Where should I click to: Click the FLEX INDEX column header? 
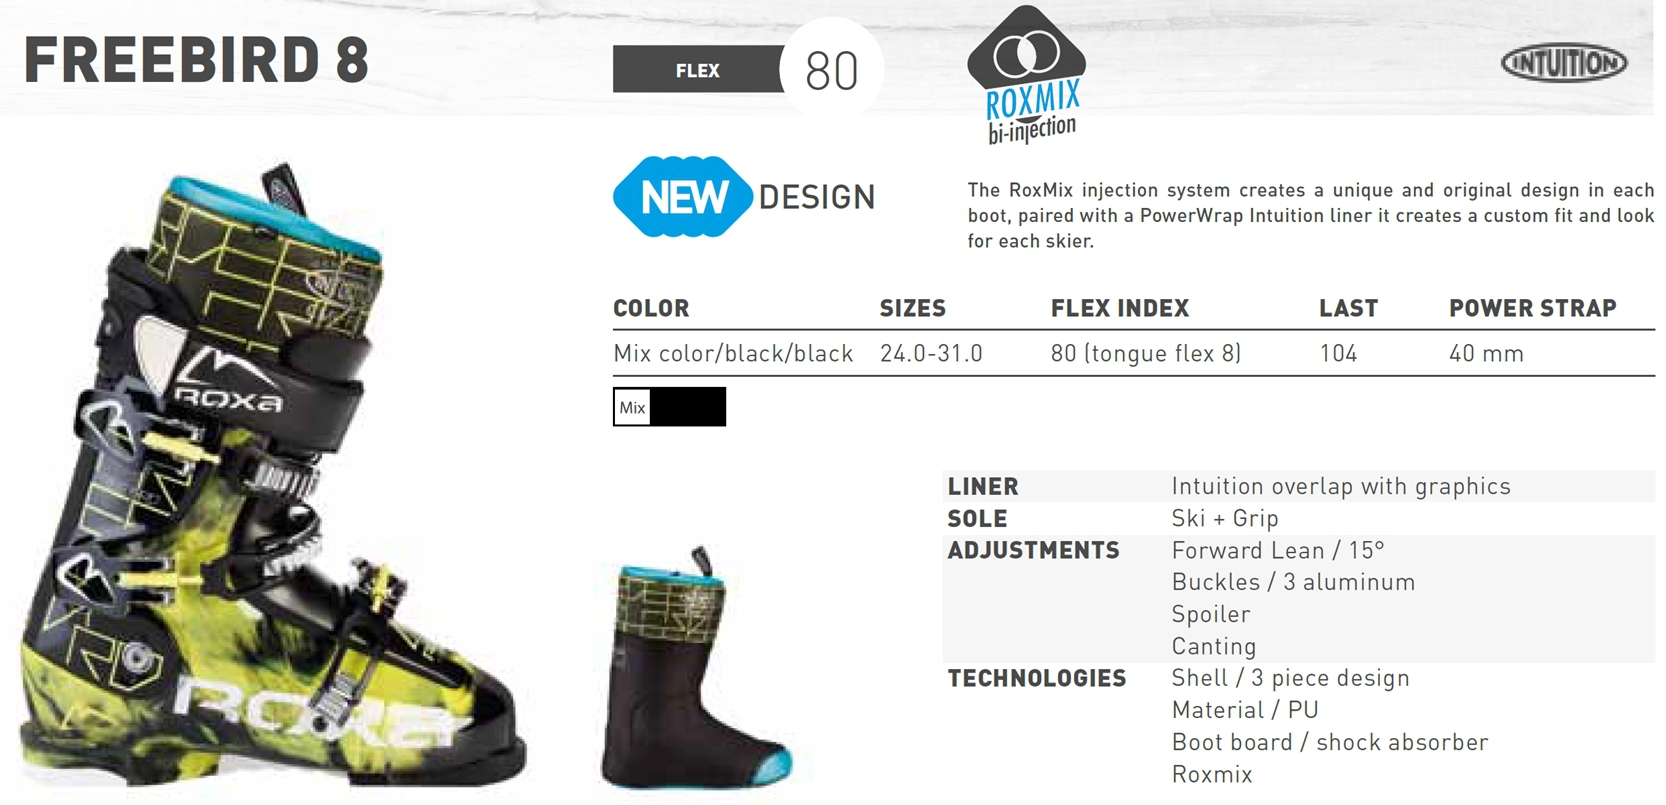pyautogui.click(x=1120, y=308)
